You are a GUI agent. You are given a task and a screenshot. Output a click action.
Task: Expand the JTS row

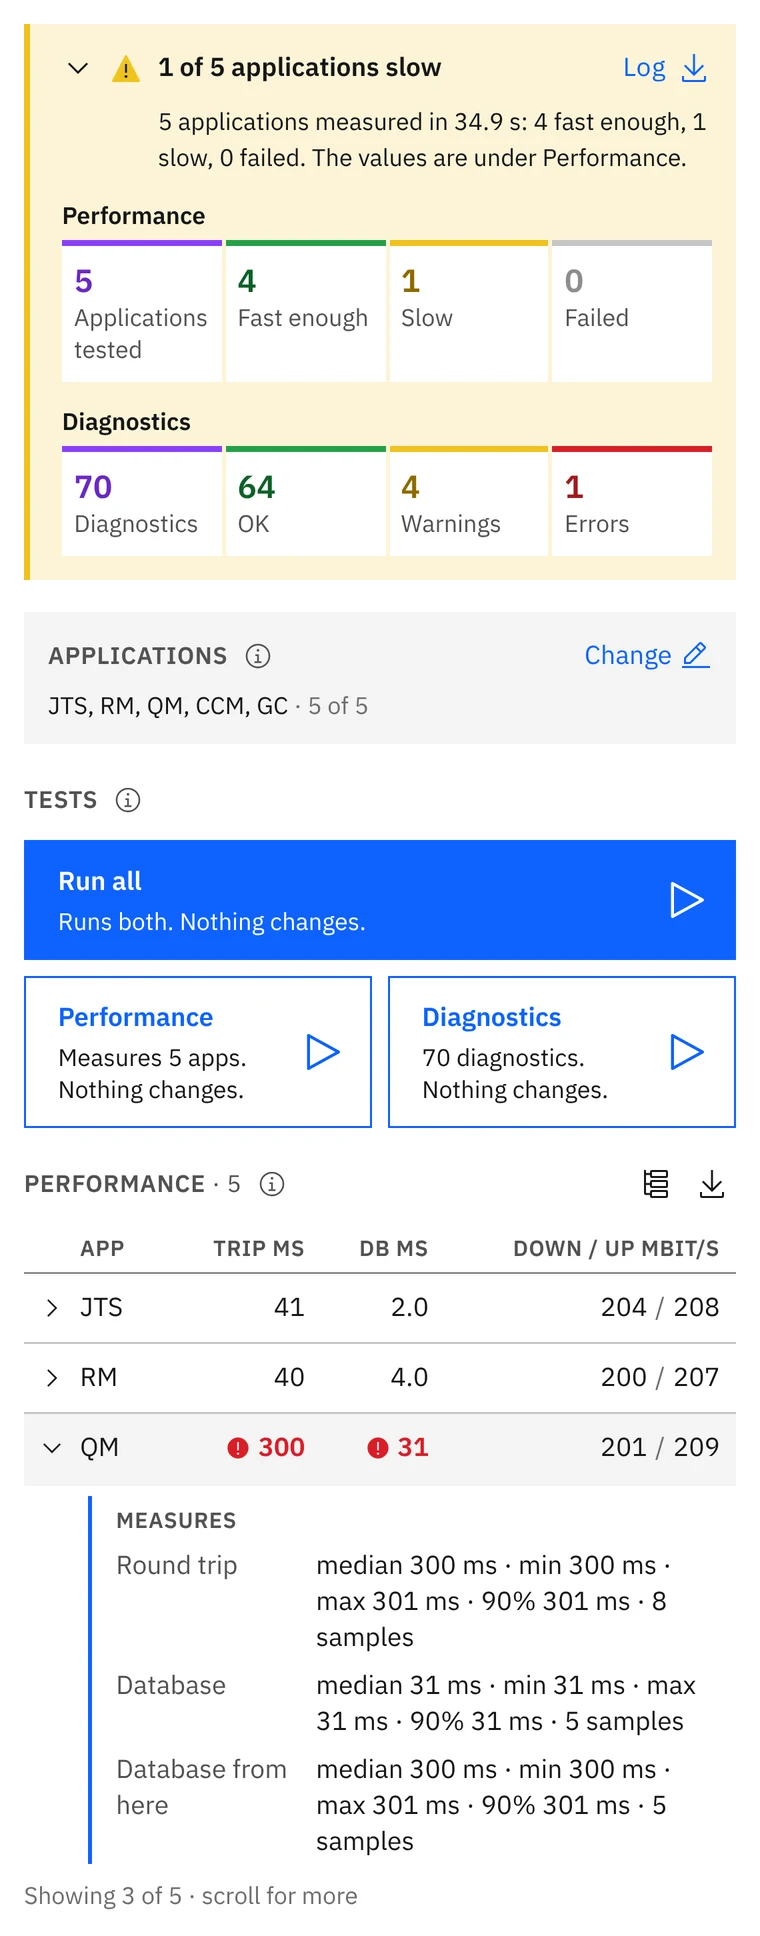[52, 1308]
